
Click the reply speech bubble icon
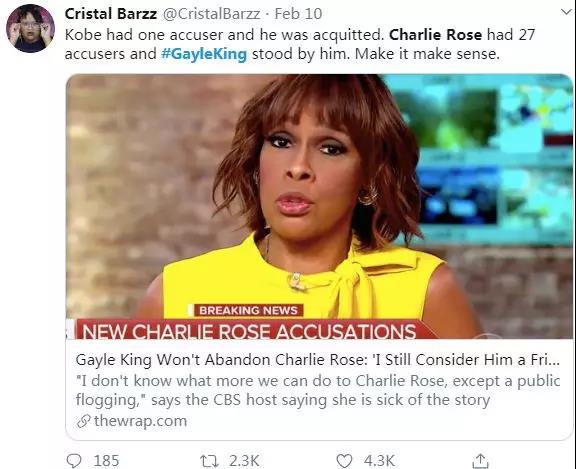pos(74,461)
